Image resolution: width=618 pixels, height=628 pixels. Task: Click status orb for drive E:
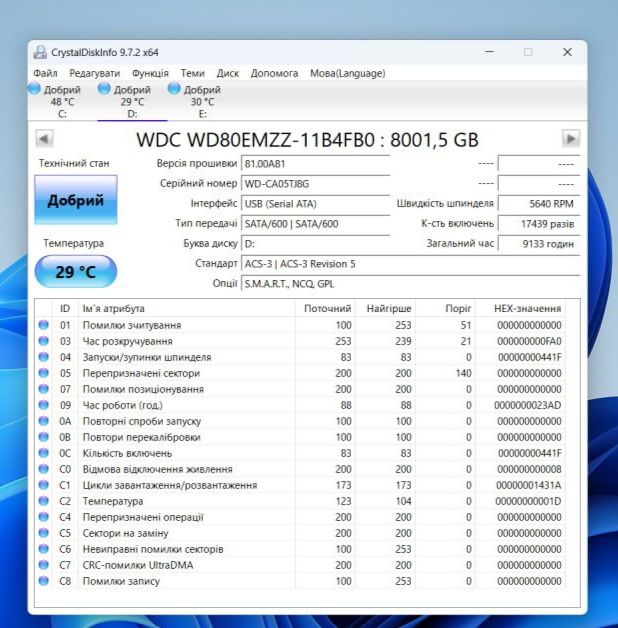coord(174,89)
